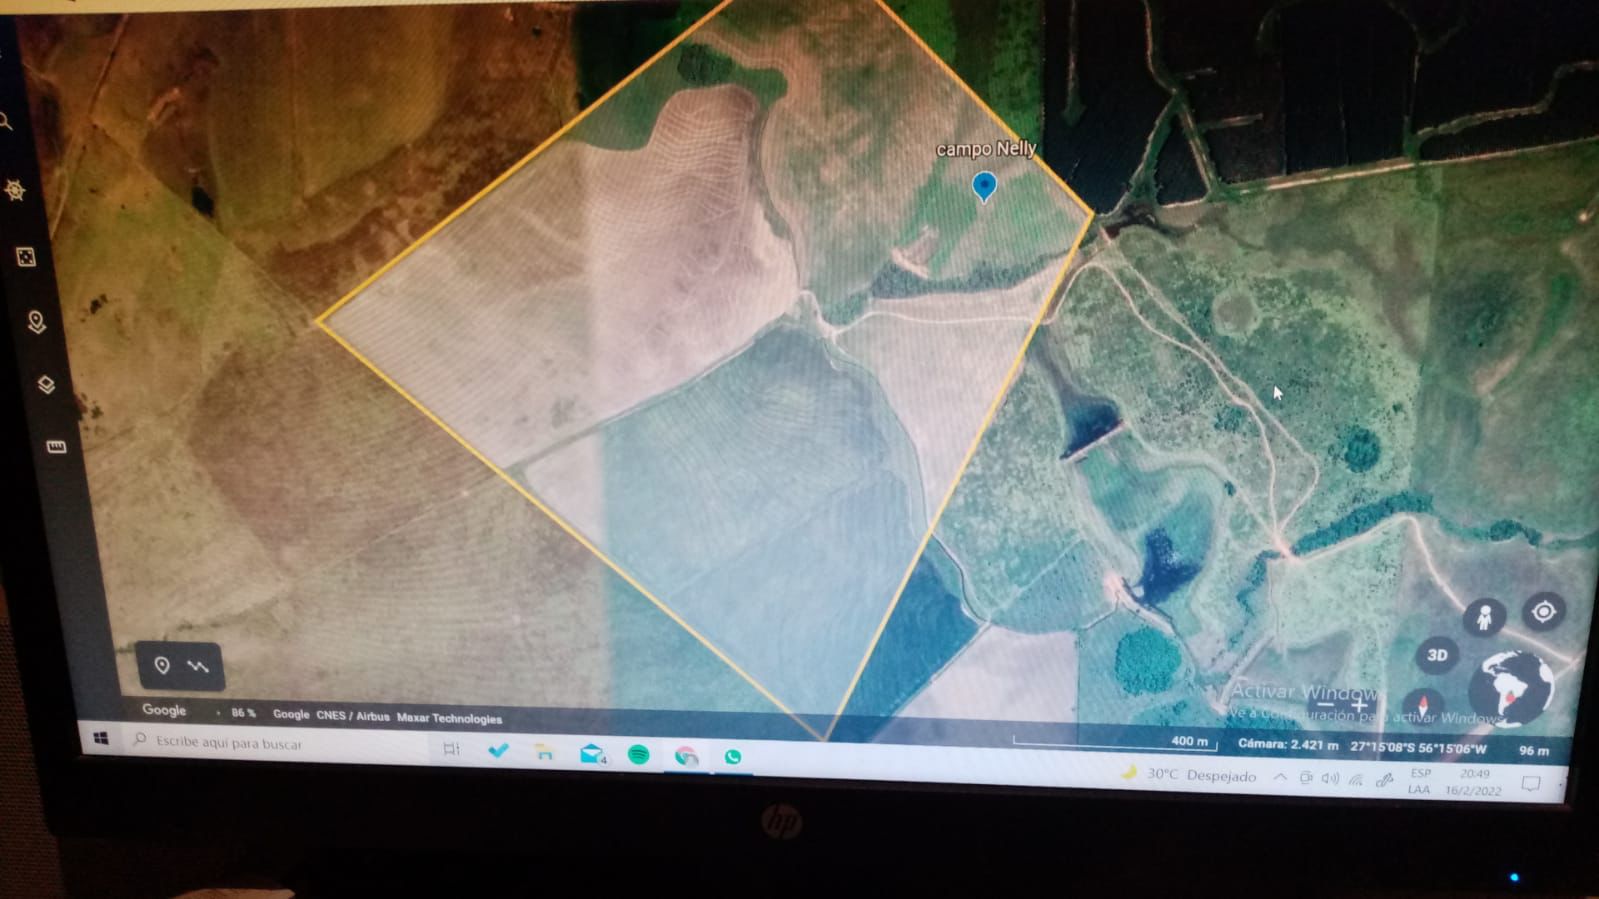The width and height of the screenshot is (1599, 899).
Task: Open Projects from the sidebar pin icon
Action: coord(37,322)
